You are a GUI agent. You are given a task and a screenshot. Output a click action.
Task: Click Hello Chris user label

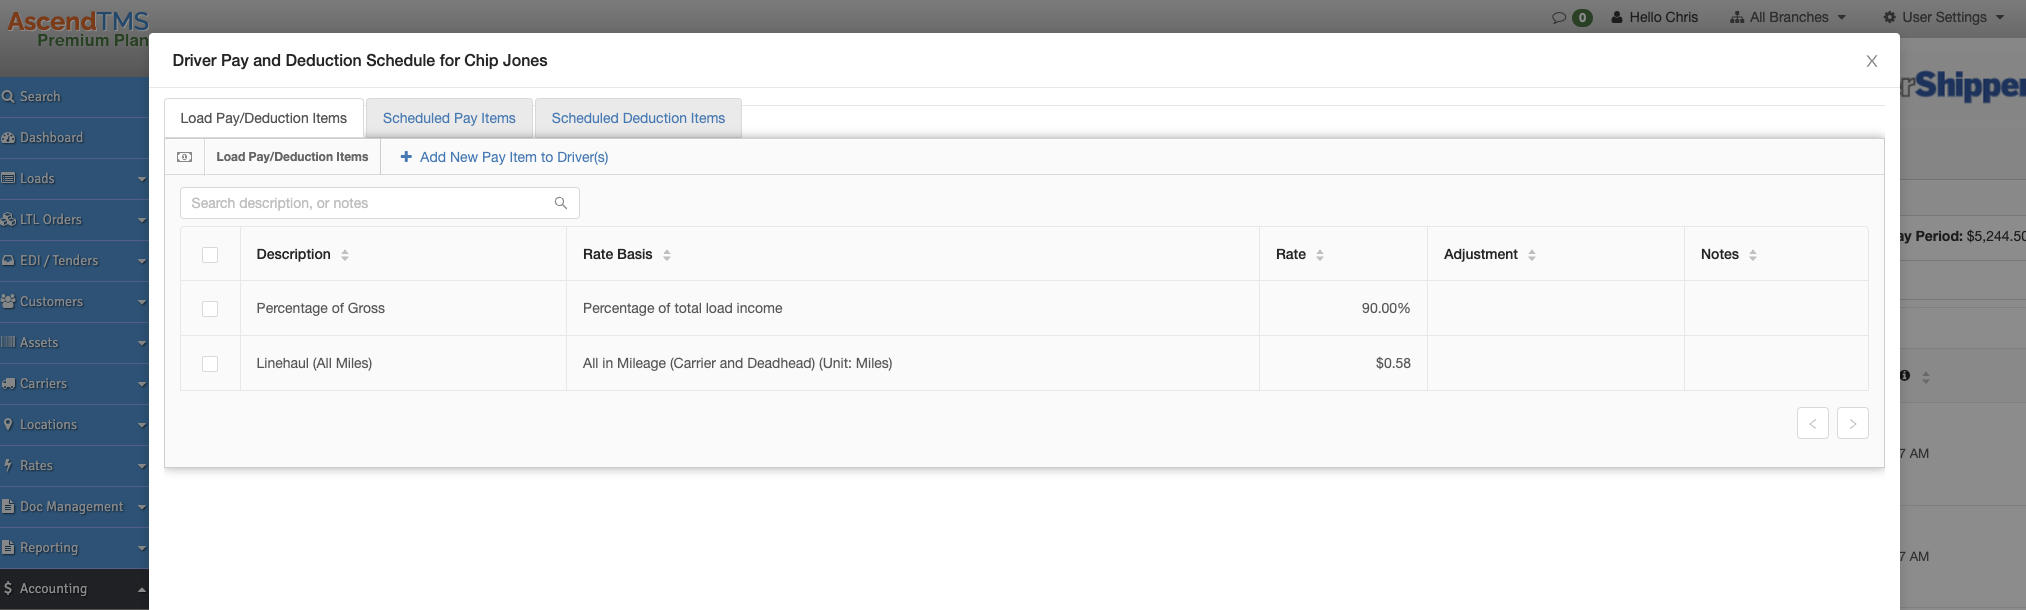click(1664, 18)
